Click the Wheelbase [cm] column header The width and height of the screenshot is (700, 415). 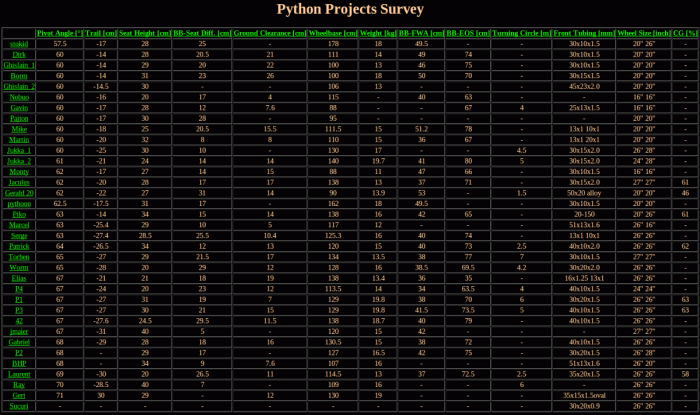pos(333,33)
